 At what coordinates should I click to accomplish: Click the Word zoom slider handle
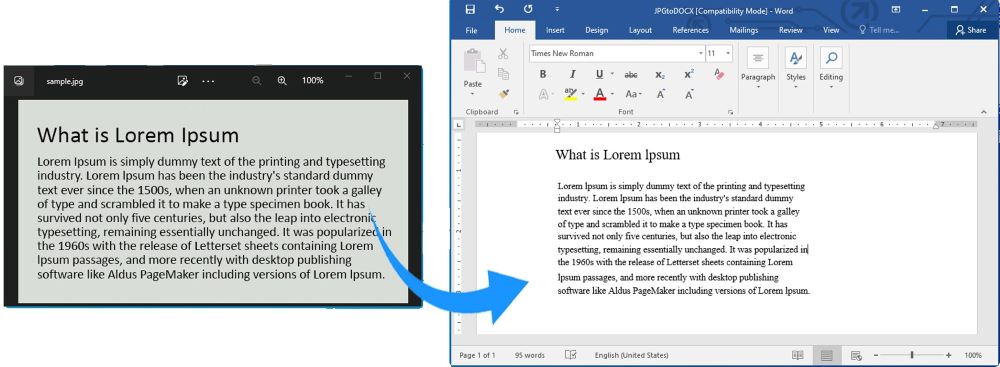pyautogui.click(x=912, y=355)
